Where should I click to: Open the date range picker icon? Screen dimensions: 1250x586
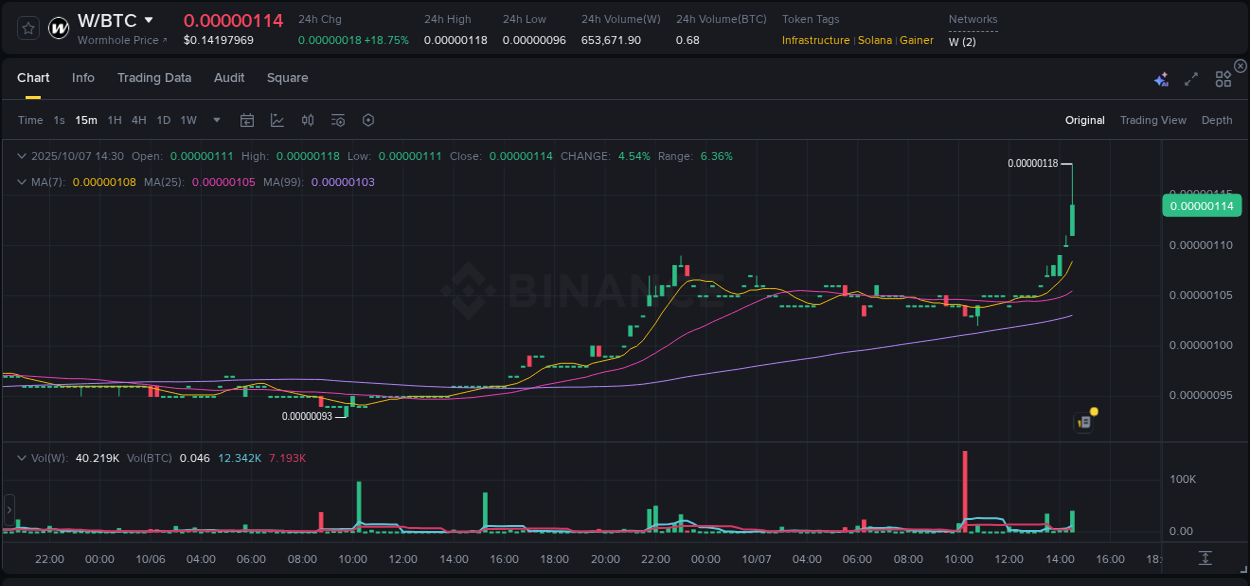pos(247,119)
